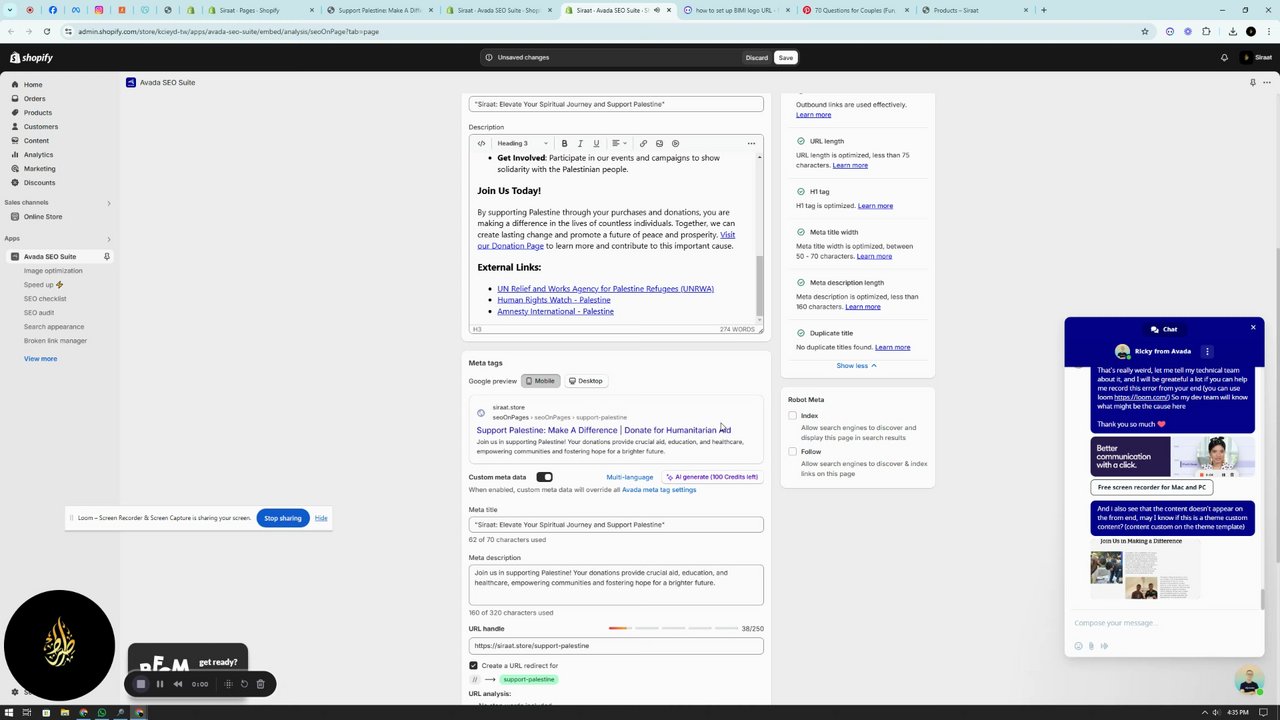
Task: Apply underline formatting in description editor
Action: pyautogui.click(x=596, y=143)
